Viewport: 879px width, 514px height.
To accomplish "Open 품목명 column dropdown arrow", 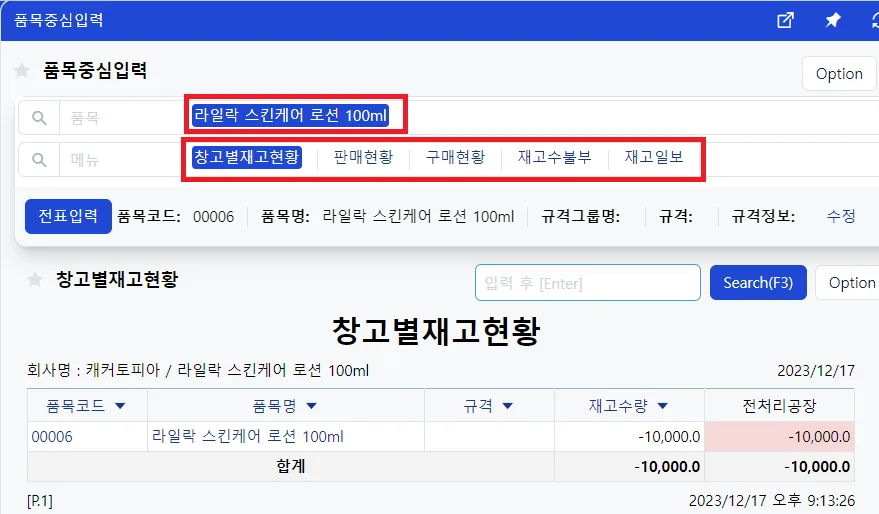I will click(x=312, y=406).
